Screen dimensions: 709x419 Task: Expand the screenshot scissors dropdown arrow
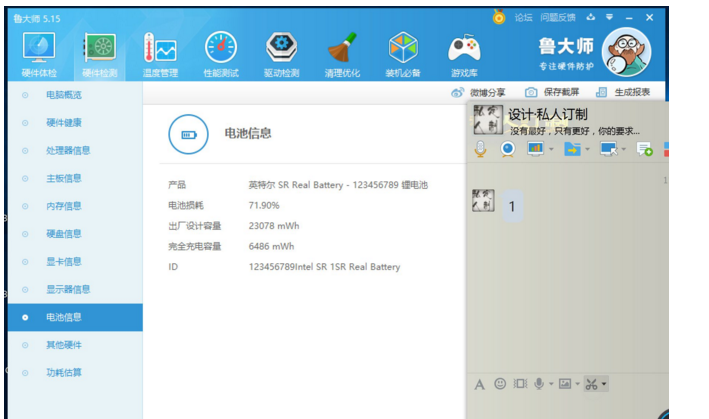tap(604, 384)
